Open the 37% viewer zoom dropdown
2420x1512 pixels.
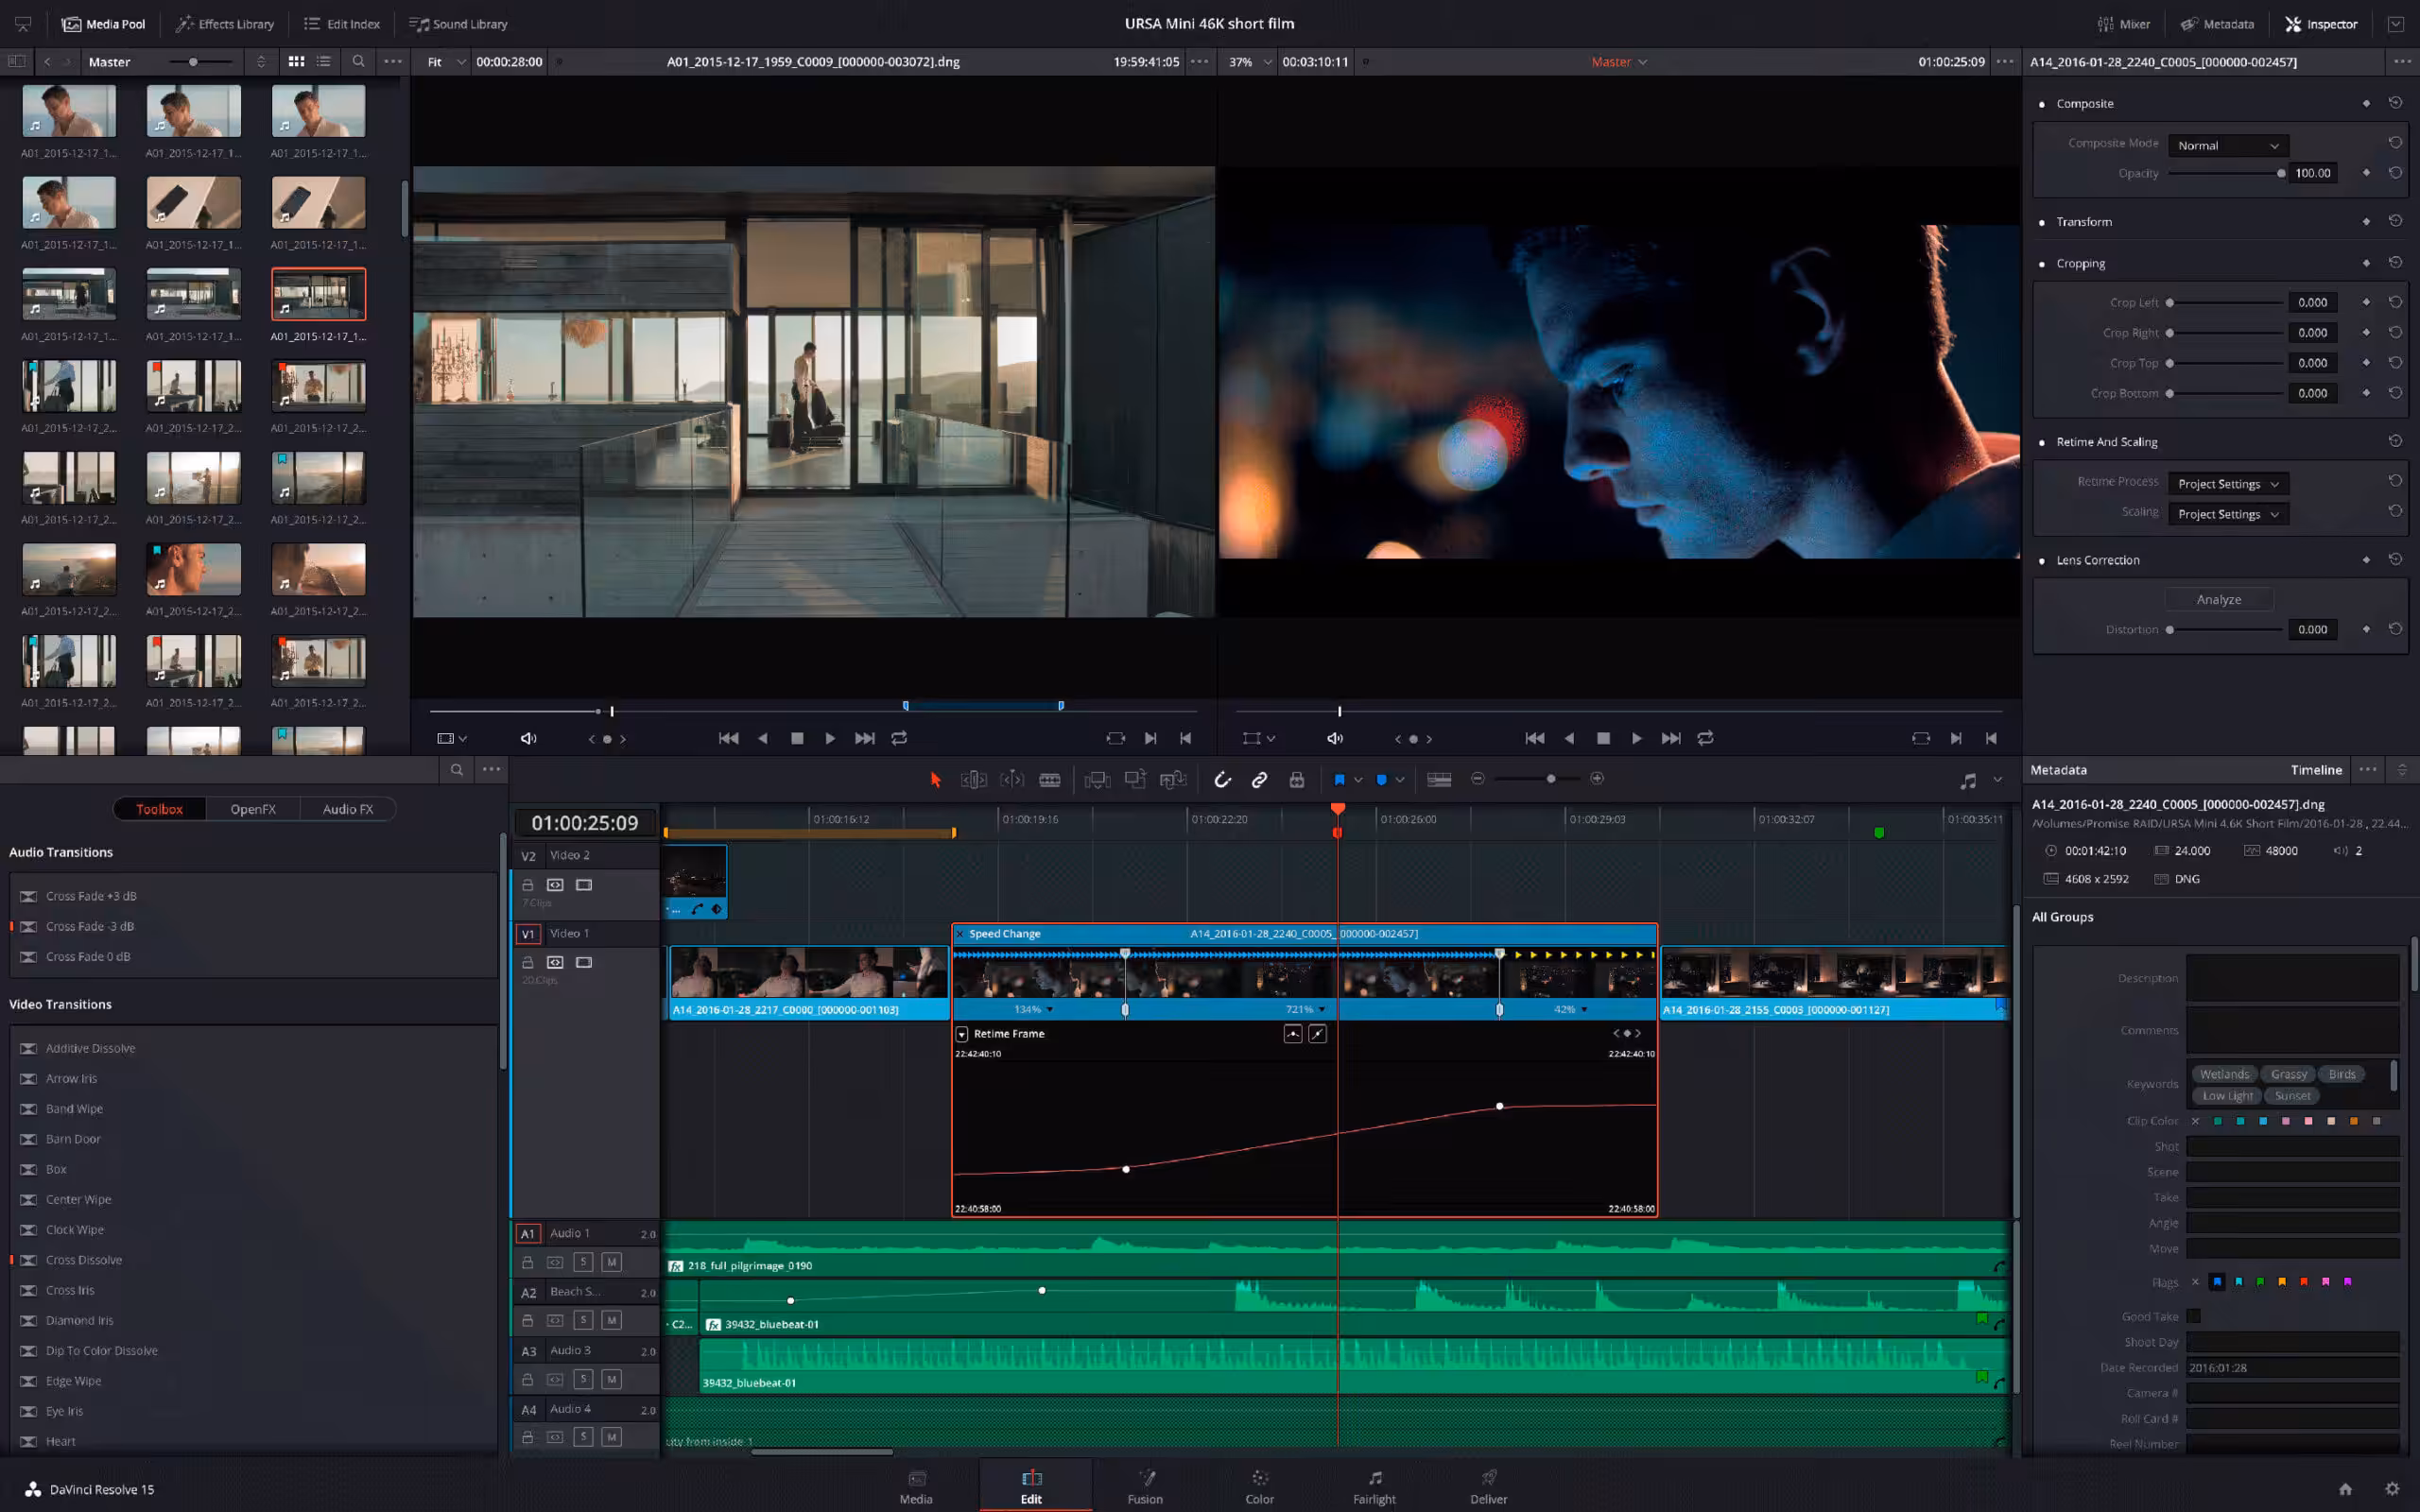(1250, 62)
